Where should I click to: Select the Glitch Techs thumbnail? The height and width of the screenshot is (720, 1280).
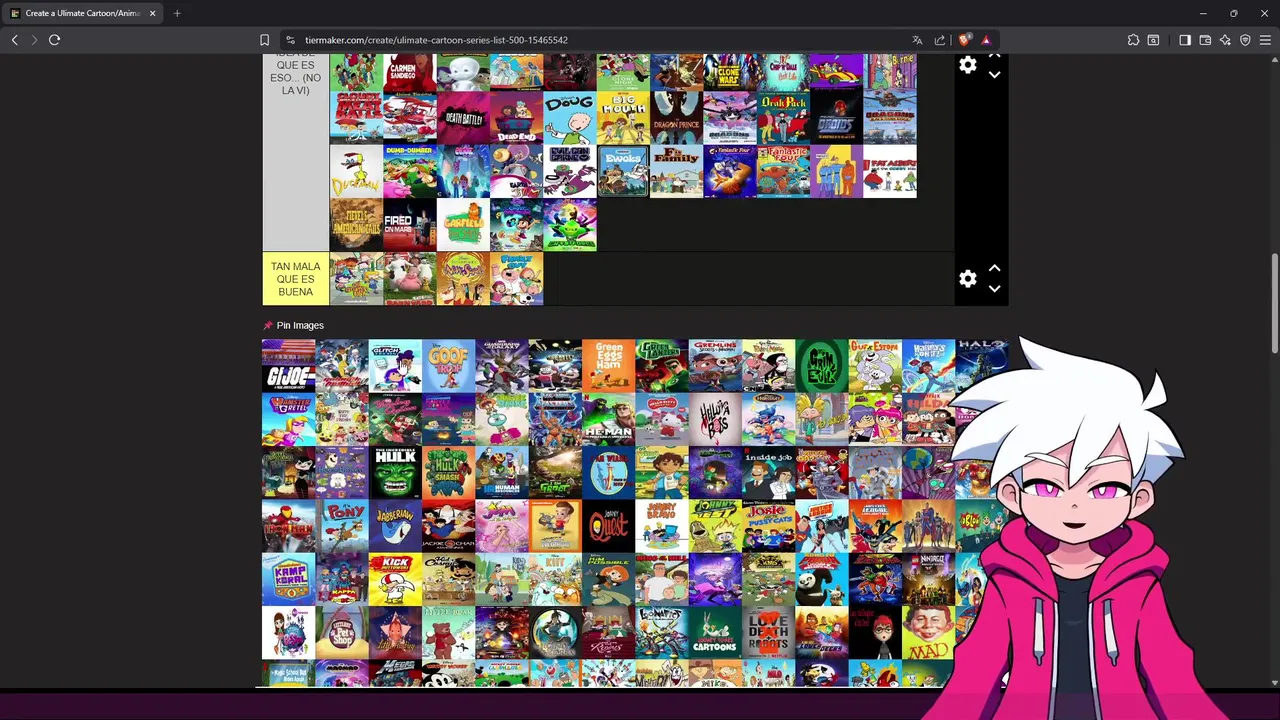395,365
